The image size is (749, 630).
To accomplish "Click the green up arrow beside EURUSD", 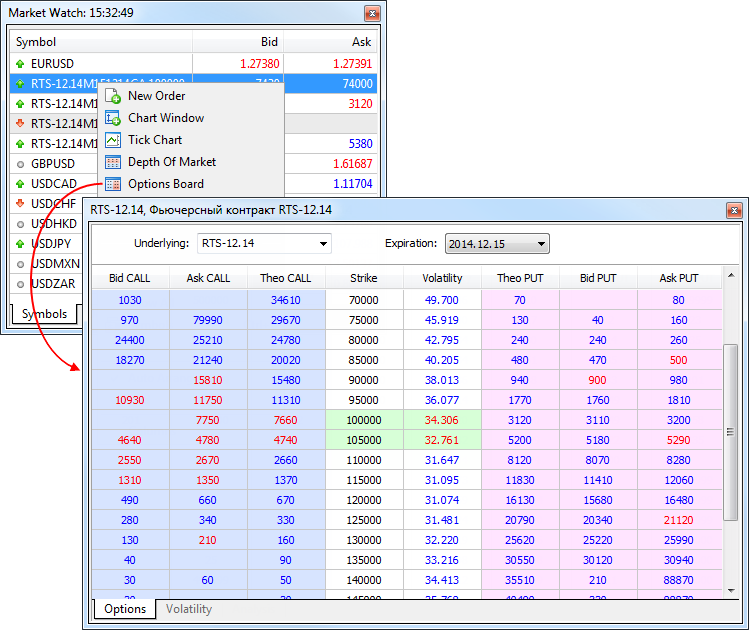I will coord(20,63).
